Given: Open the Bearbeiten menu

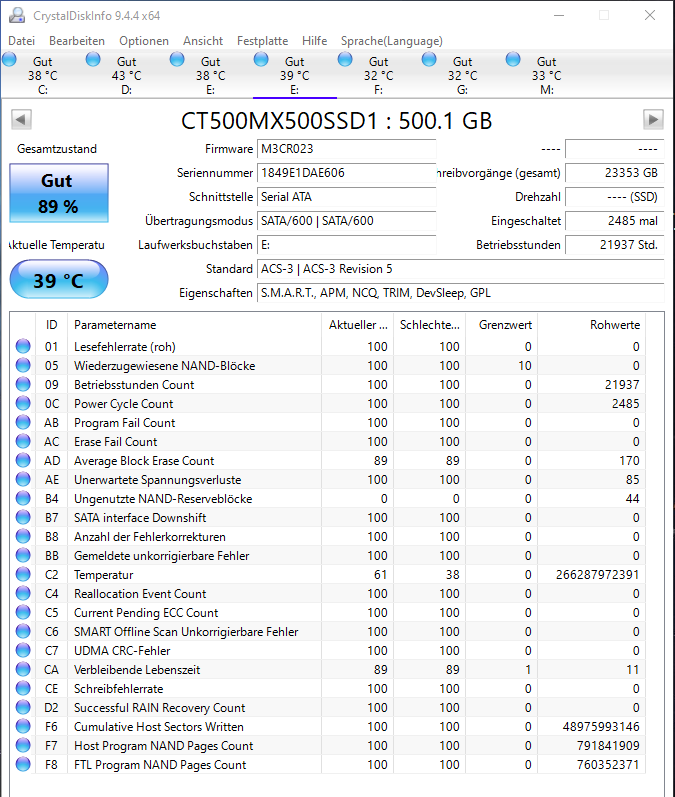Looking at the screenshot, I should click(x=77, y=41).
